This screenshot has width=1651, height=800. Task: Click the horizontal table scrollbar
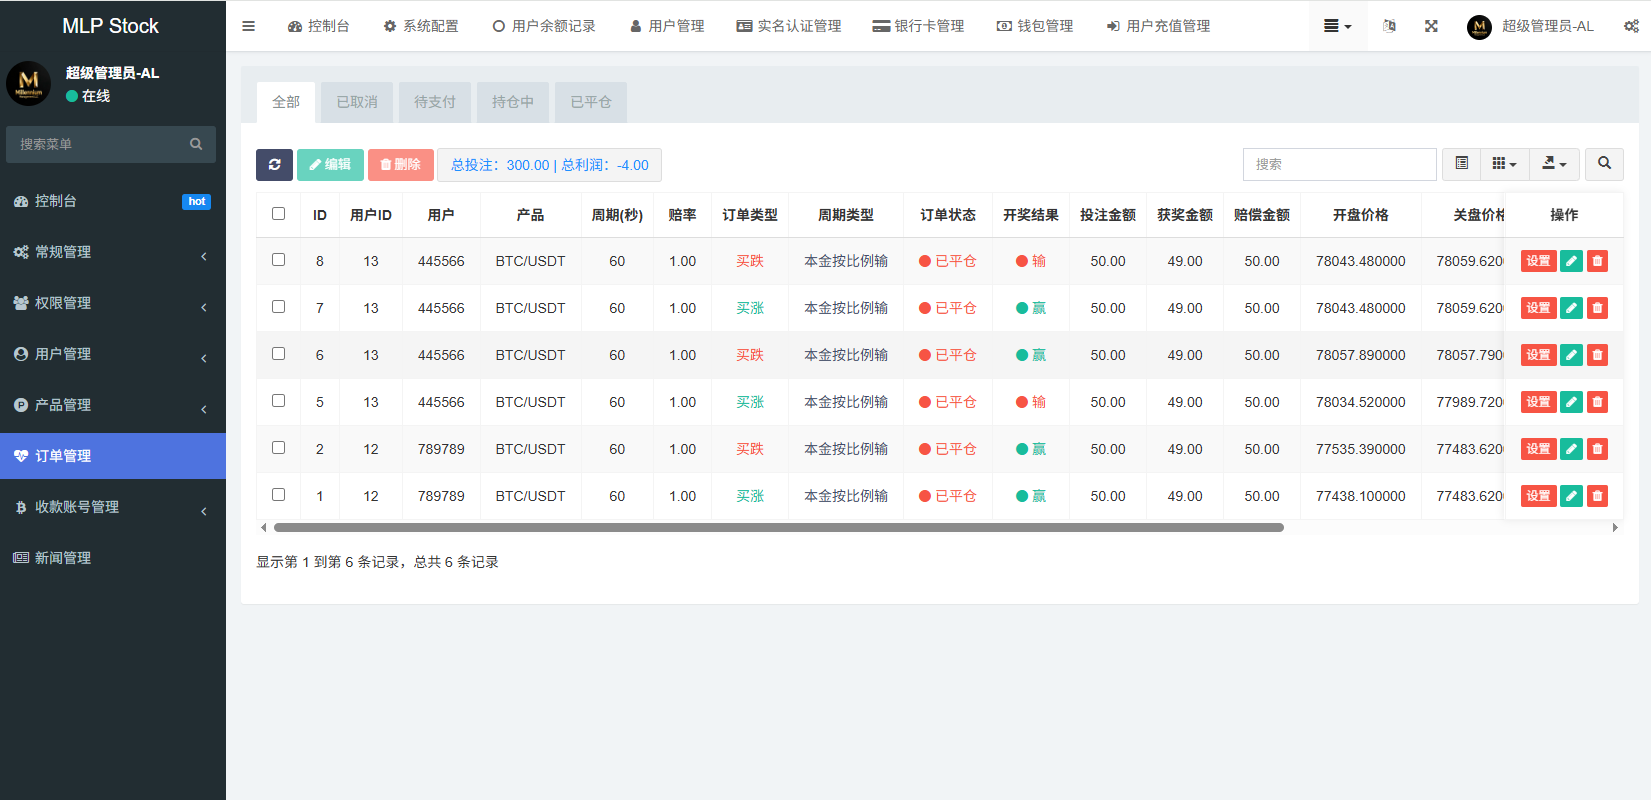coord(778,527)
